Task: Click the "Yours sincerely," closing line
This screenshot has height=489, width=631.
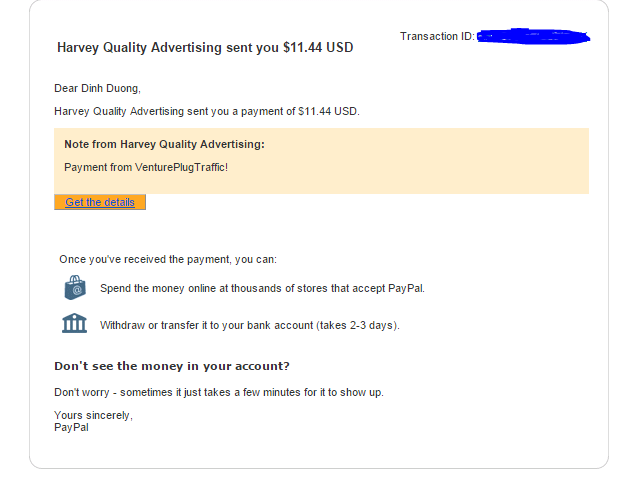Action: point(93,415)
